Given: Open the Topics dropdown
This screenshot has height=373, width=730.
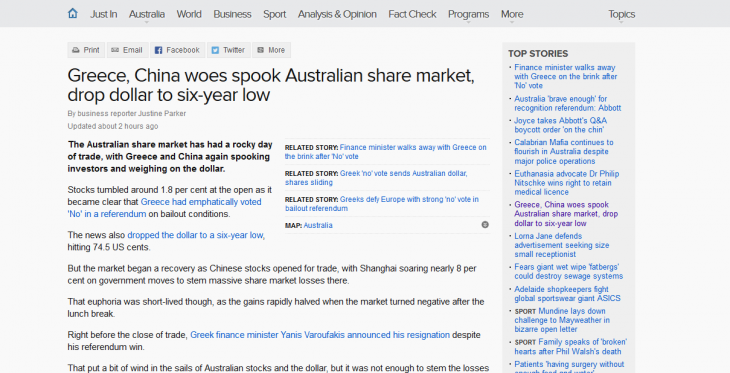Looking at the screenshot, I should coord(622,14).
